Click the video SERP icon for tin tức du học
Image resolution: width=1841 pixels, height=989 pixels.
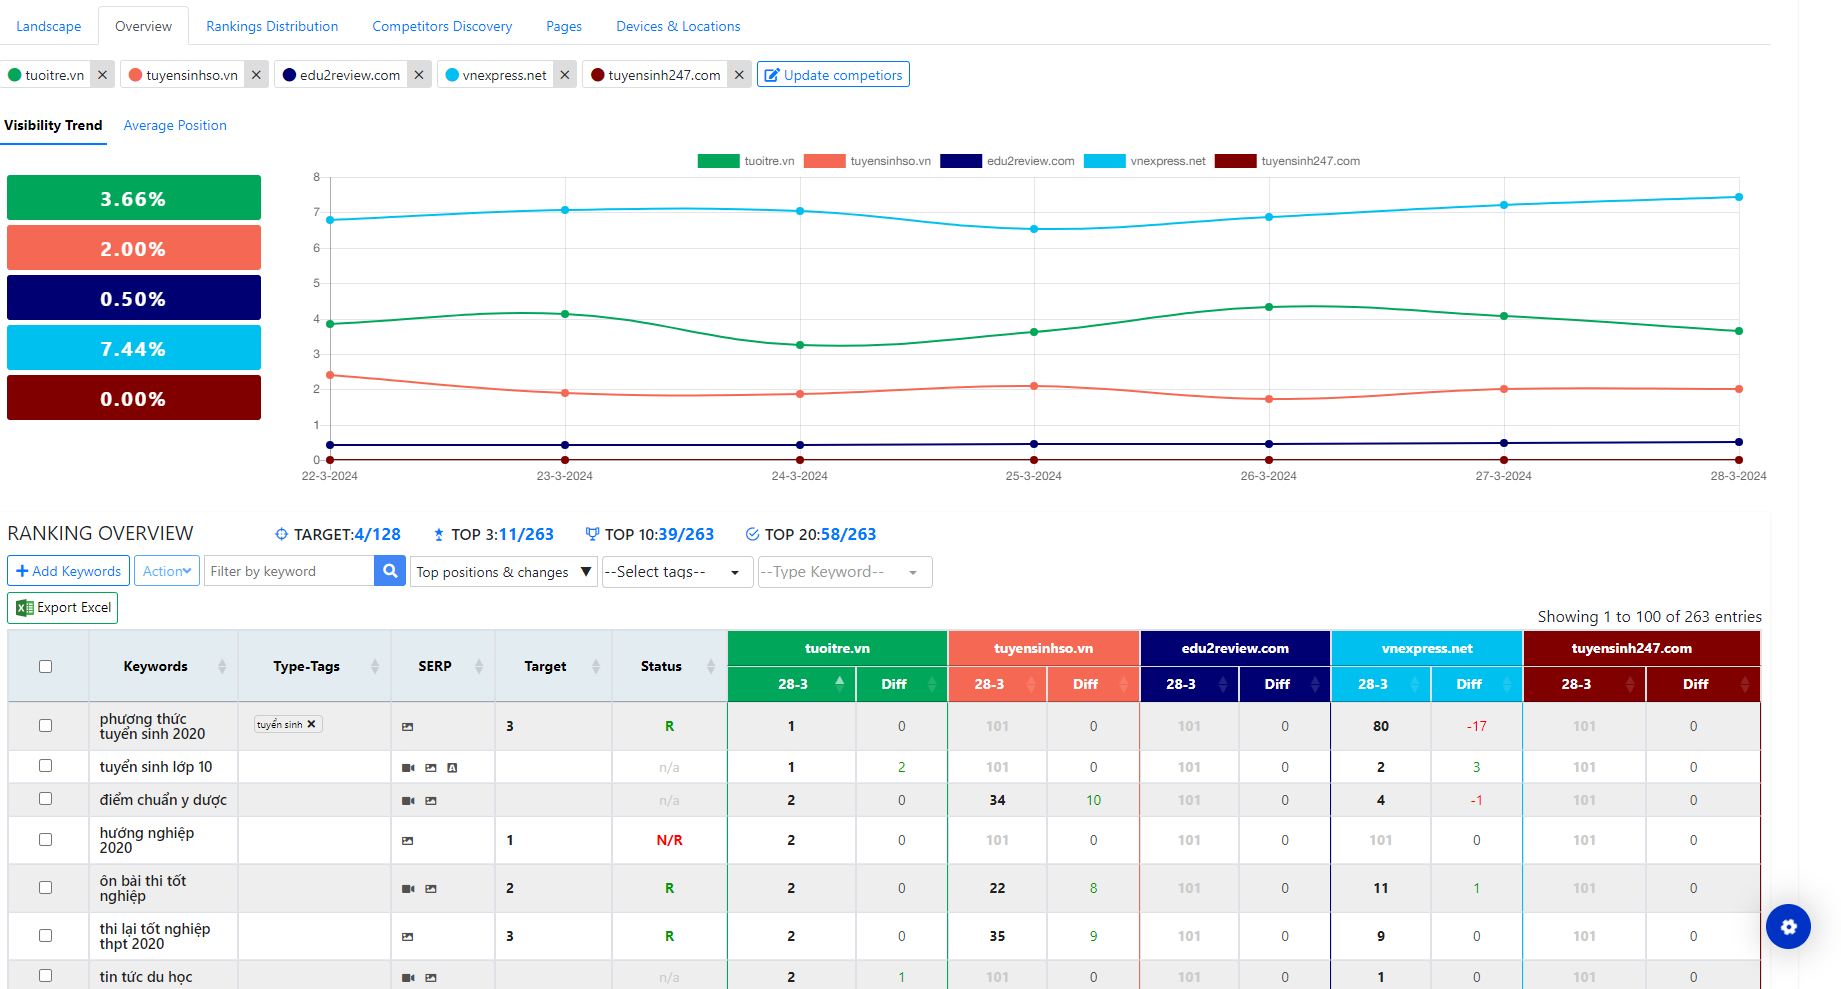[408, 978]
